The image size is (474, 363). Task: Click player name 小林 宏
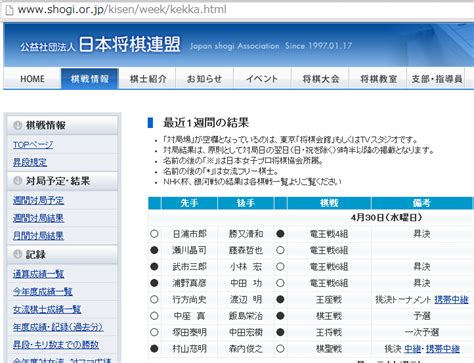[x=246, y=267]
